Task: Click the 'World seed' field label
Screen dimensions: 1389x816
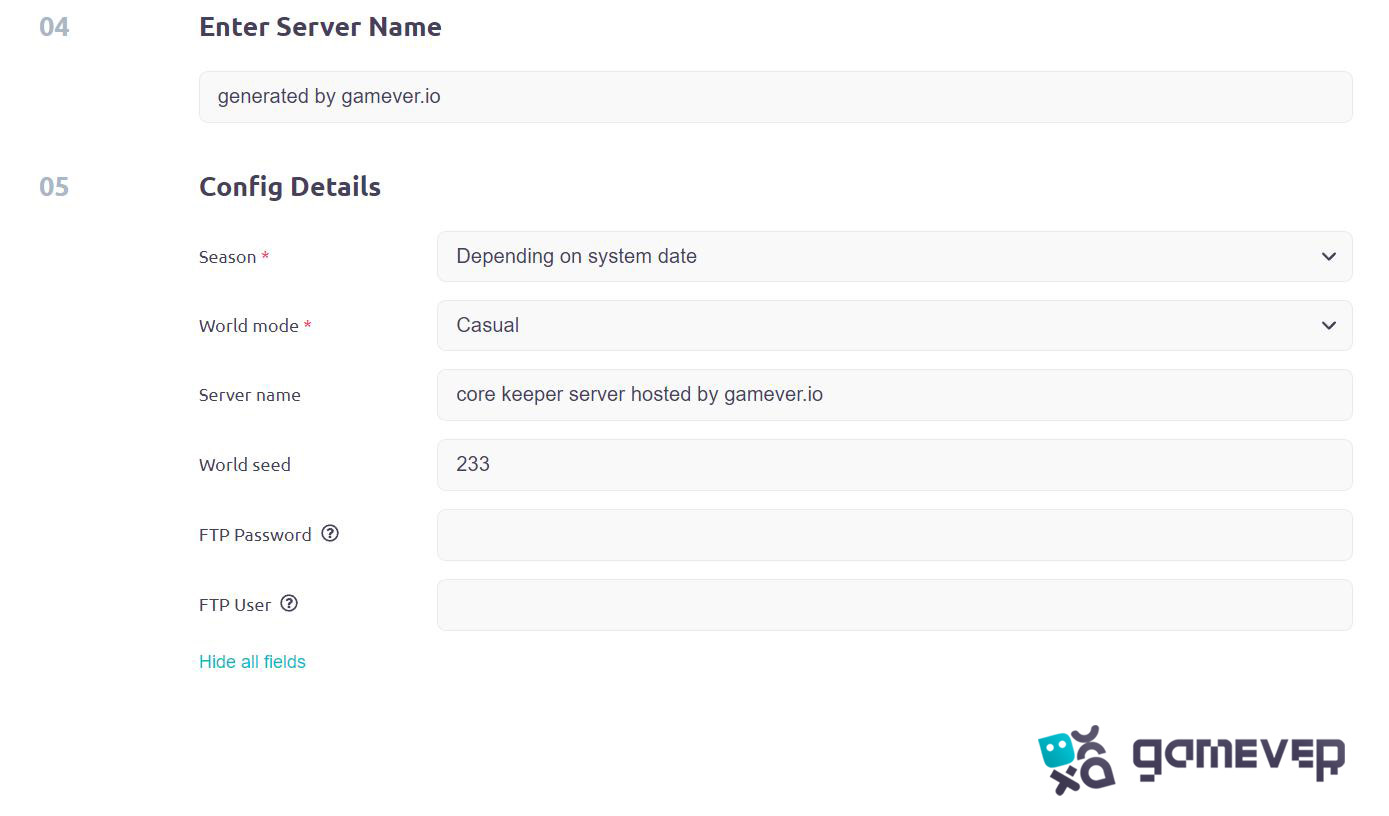Action: pyautogui.click(x=245, y=465)
